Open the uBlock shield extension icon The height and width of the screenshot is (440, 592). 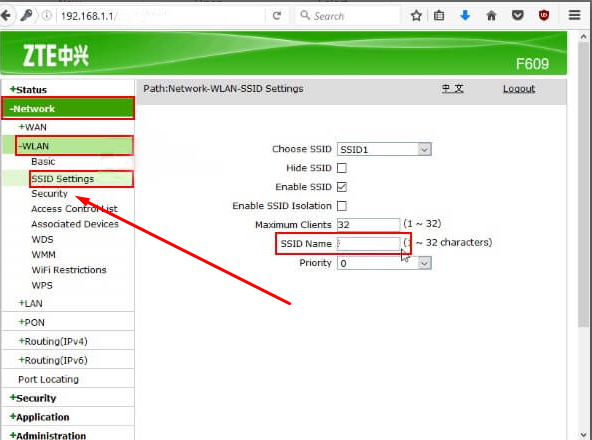coord(544,15)
